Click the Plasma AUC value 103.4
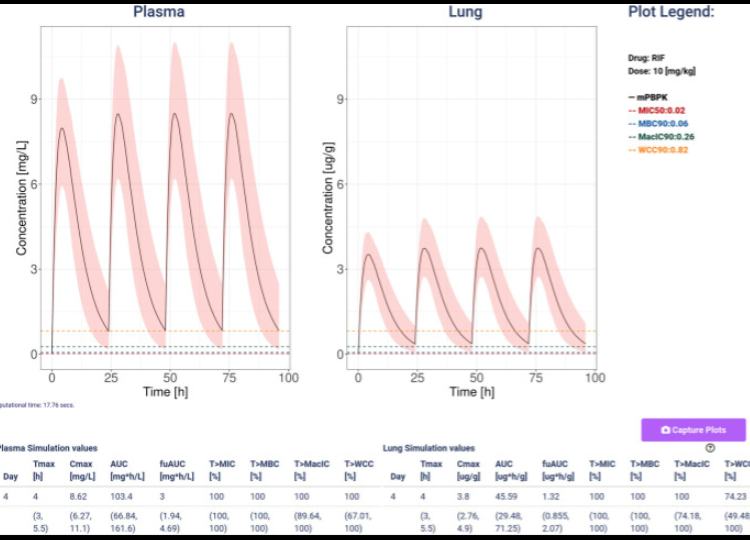Screen dimensions: 750x540 pos(121,496)
